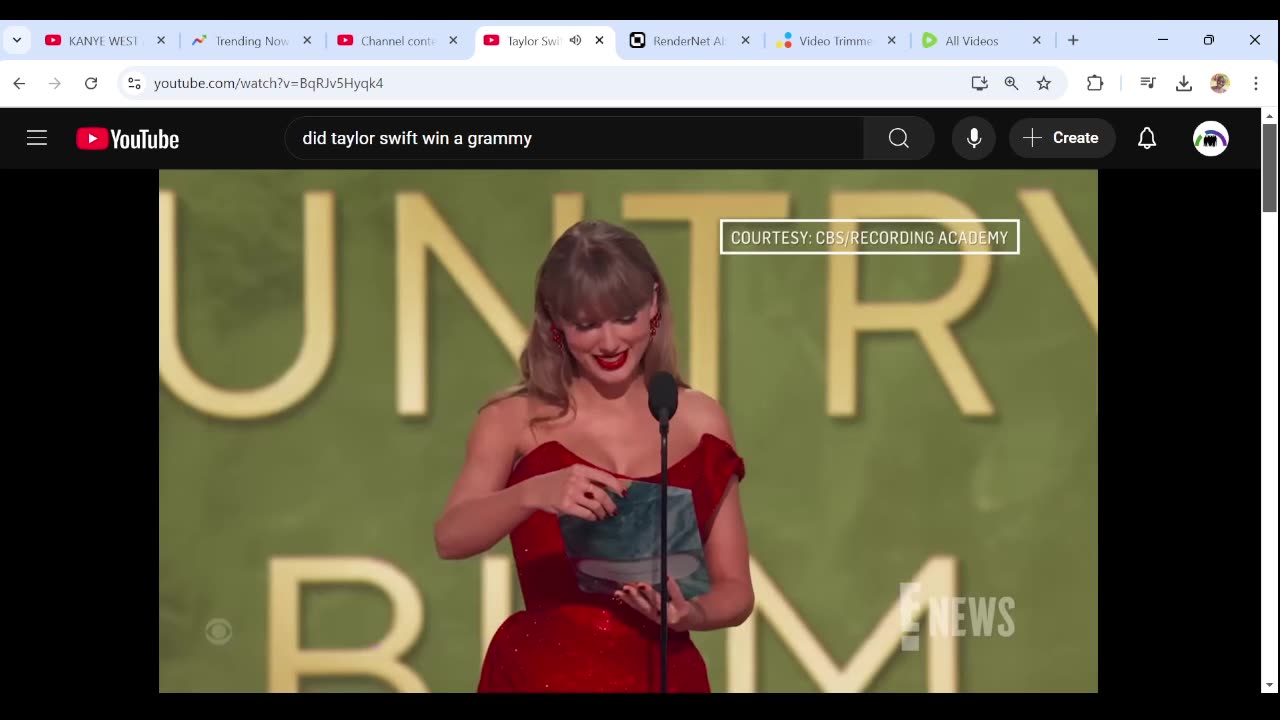Mute the Taylor Swift tab audio icon
Viewport: 1280px width, 720px height.
(x=575, y=41)
